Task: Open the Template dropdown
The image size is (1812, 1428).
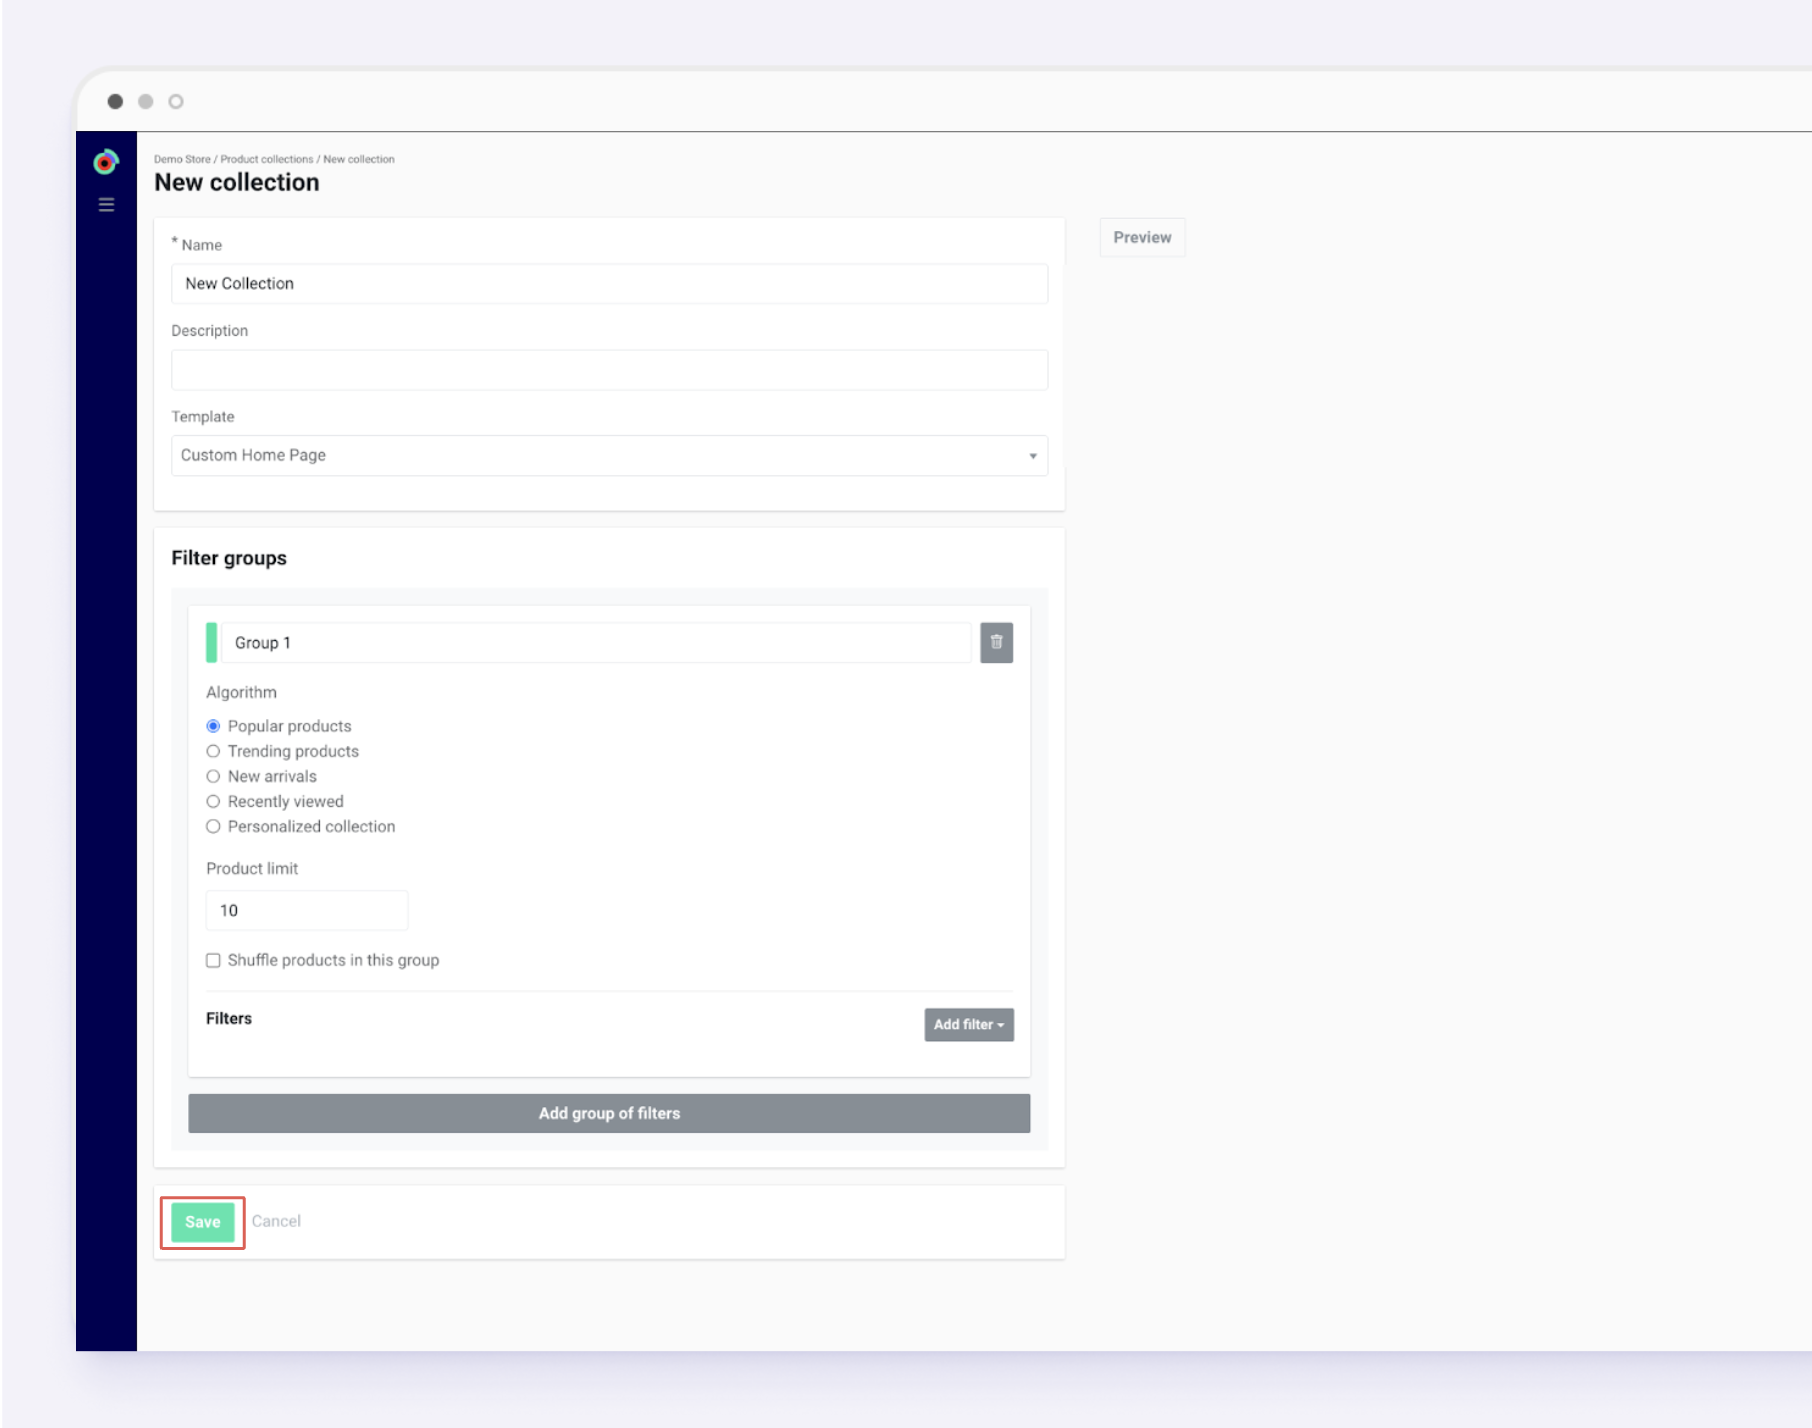Action: point(609,455)
